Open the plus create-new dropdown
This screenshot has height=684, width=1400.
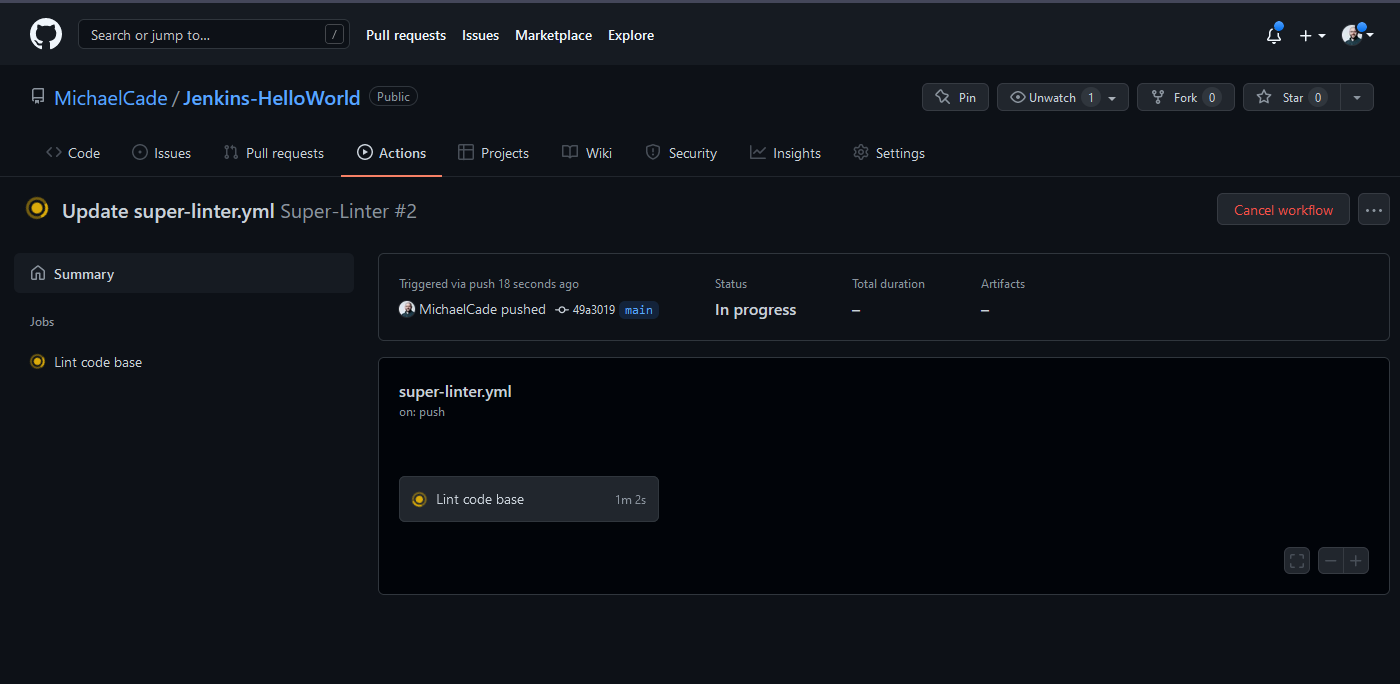tap(1312, 35)
